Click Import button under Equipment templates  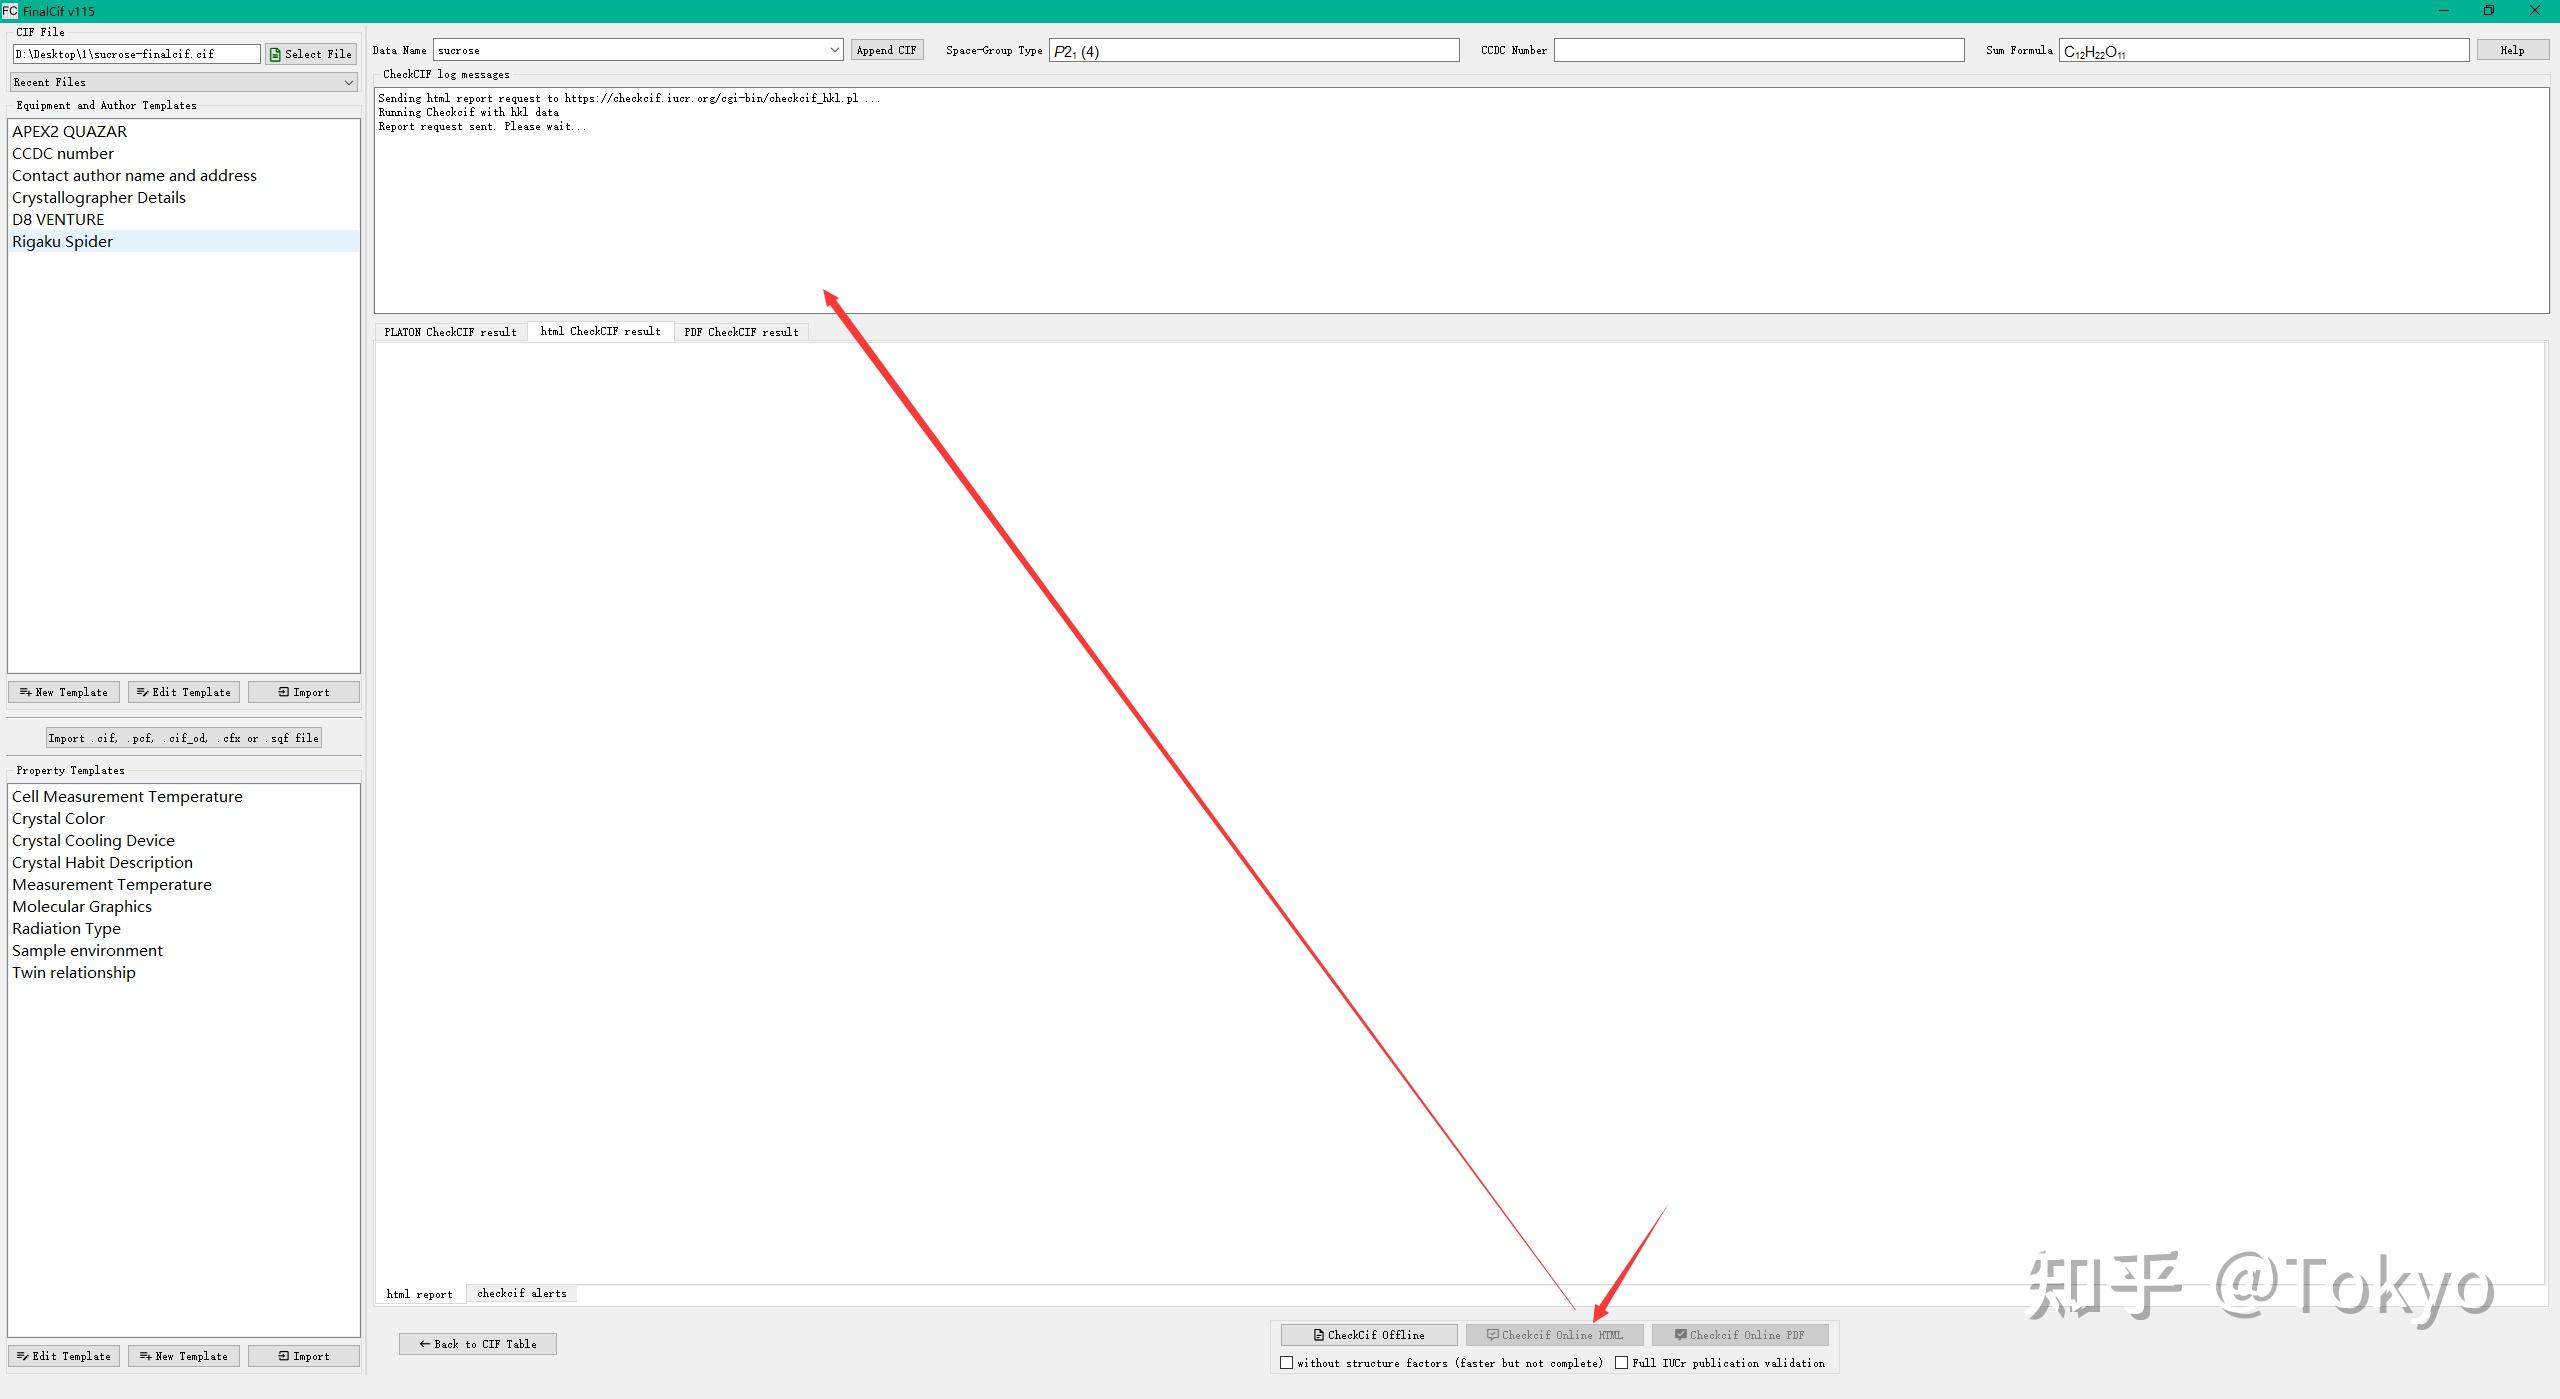(303, 692)
